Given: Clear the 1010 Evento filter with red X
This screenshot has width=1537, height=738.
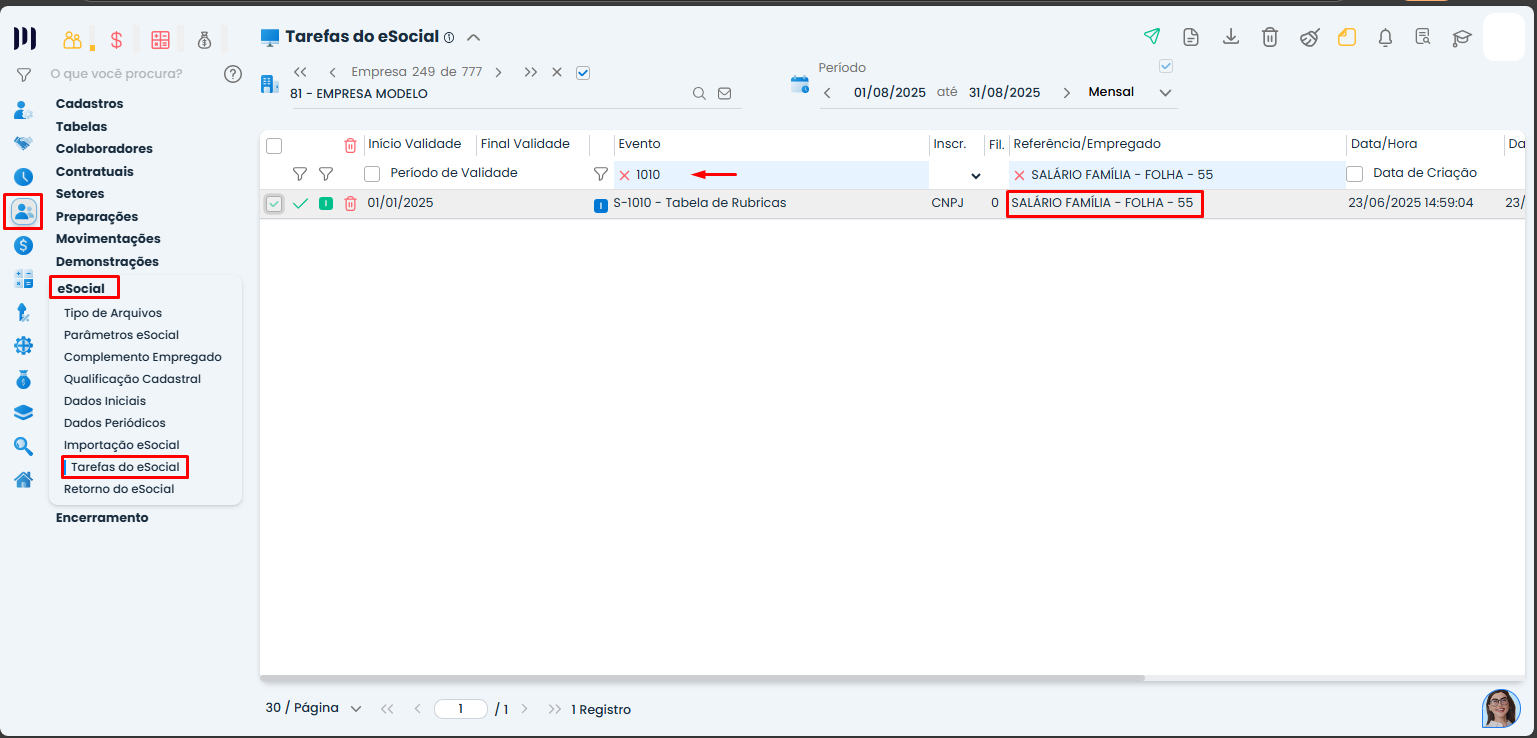Looking at the screenshot, I should [624, 175].
